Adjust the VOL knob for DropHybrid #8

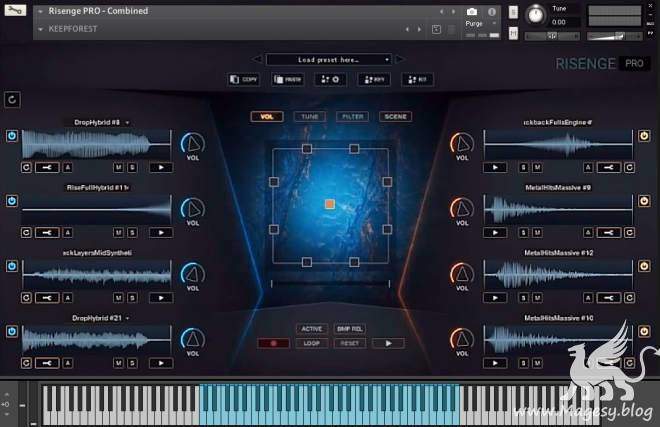[x=193, y=144]
